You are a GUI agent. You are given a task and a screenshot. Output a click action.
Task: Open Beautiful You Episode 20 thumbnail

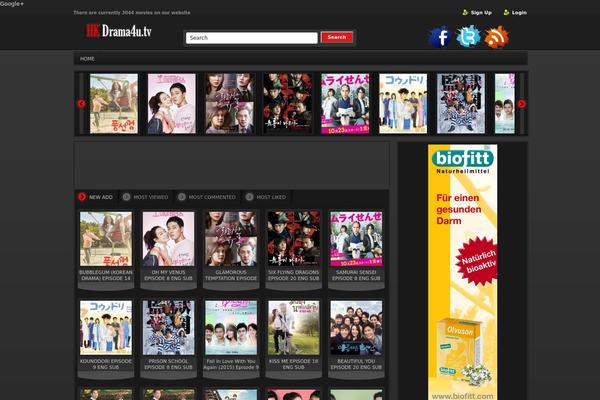[x=356, y=328]
